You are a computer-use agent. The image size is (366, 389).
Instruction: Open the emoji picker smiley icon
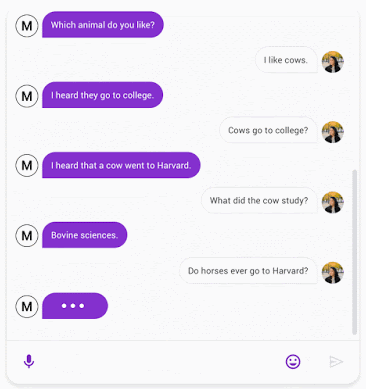coord(293,361)
